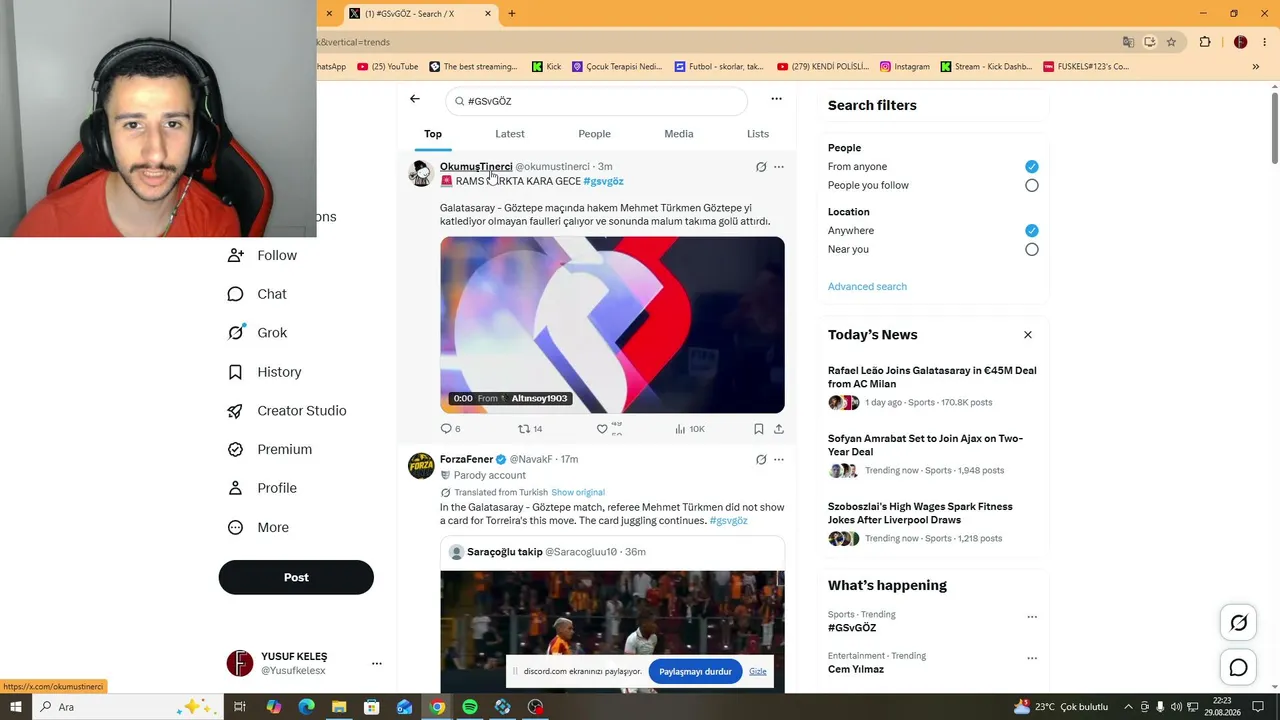1280x720 pixels.
Task: Select the 'Anywhere' location filter
Action: tap(1032, 231)
